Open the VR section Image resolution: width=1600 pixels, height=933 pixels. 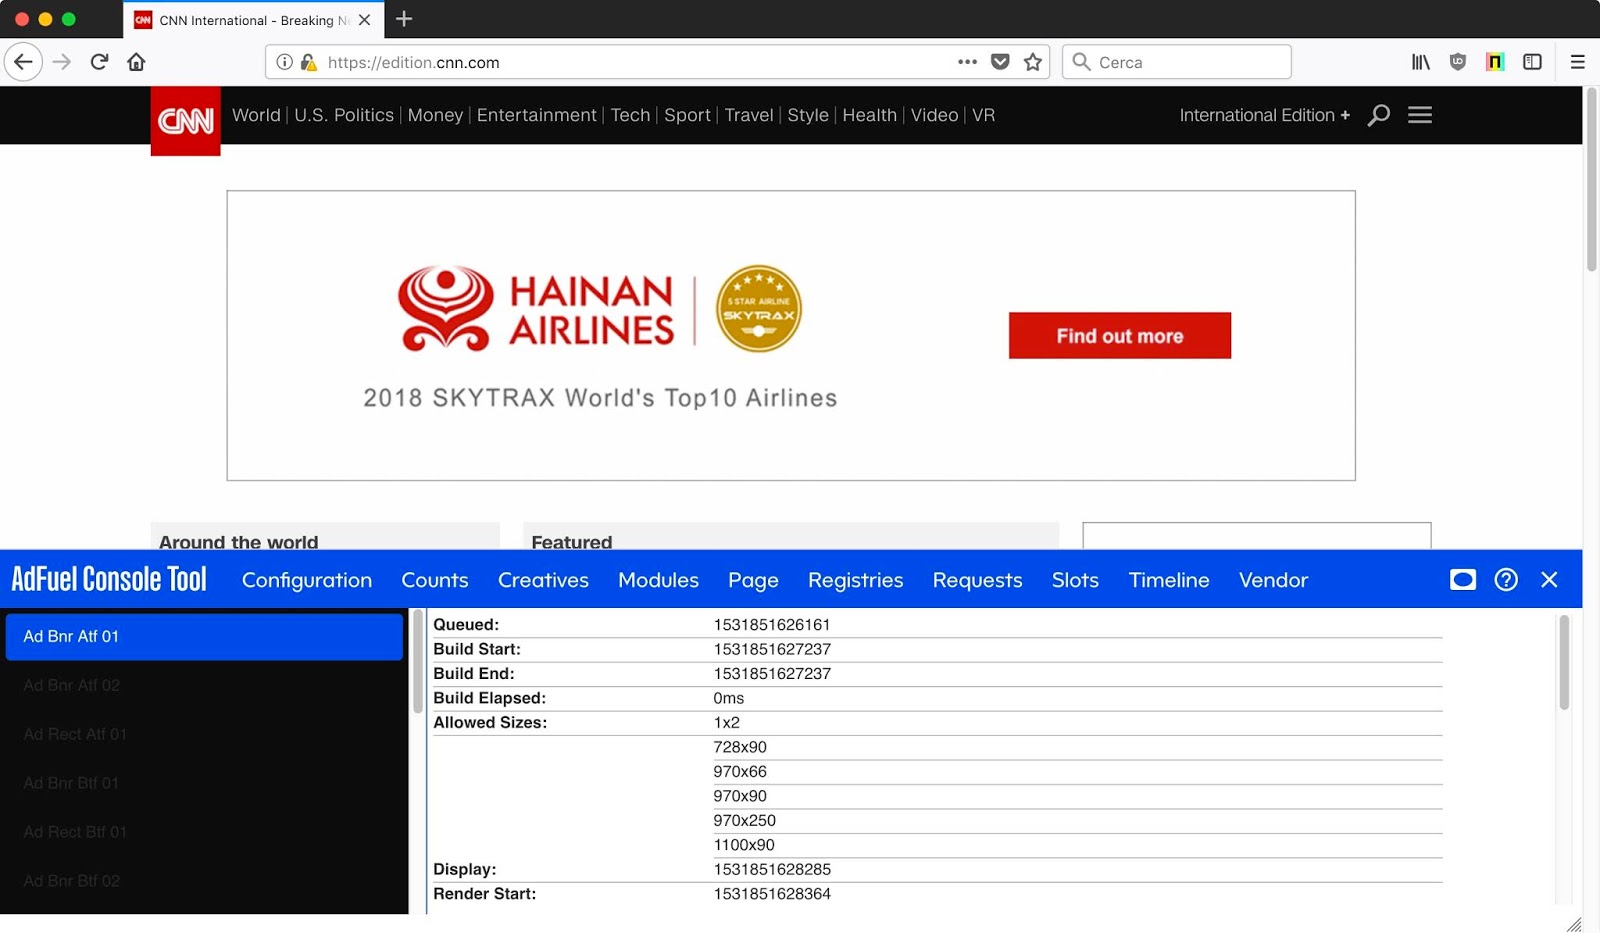983,115
